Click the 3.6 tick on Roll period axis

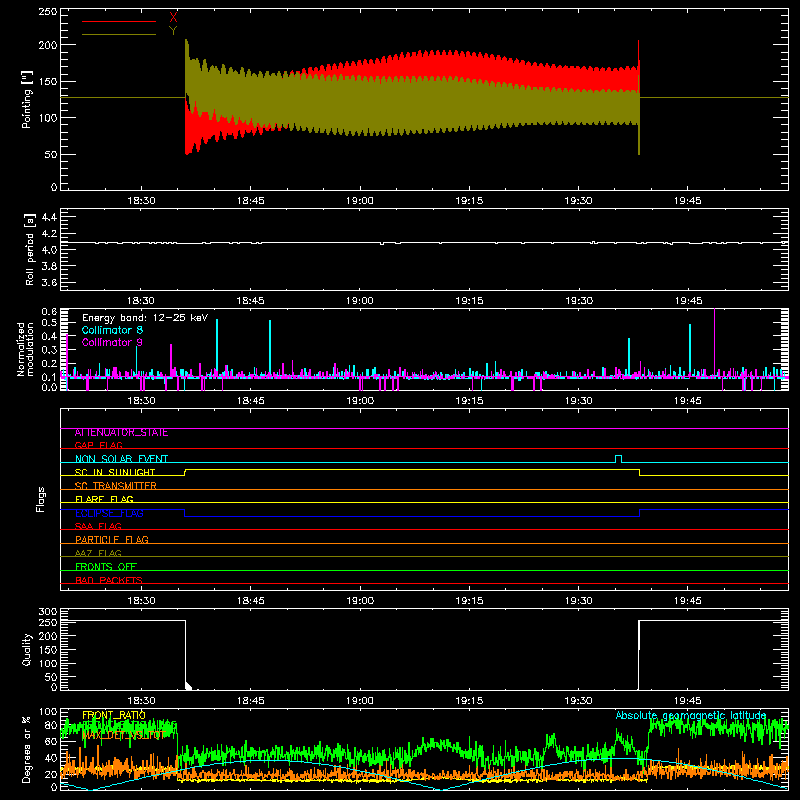[x=49, y=282]
